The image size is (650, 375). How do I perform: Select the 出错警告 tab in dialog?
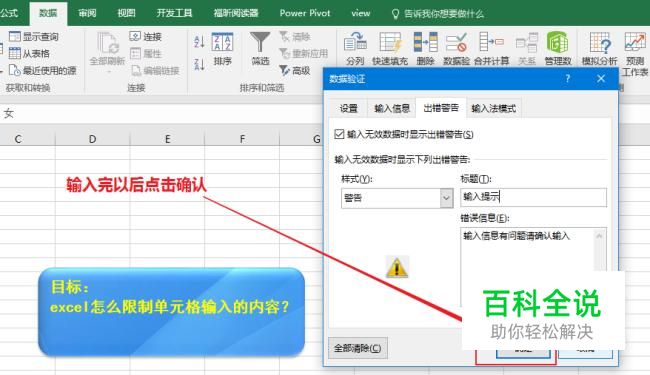[x=441, y=108]
